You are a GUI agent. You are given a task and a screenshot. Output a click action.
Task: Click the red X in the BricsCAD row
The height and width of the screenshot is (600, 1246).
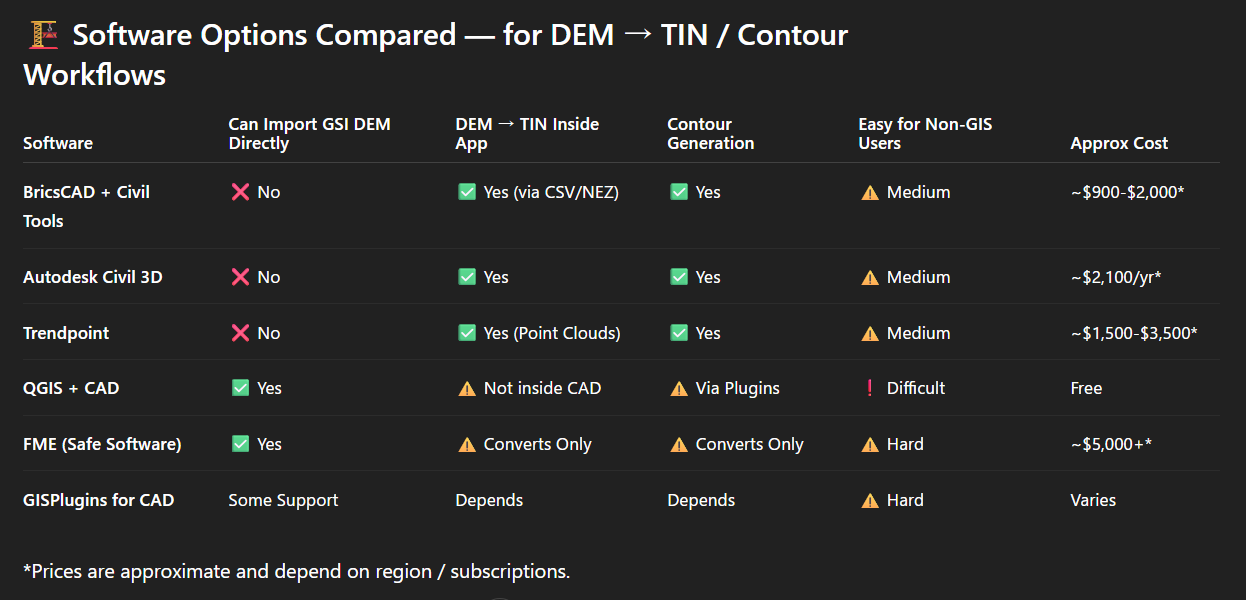pos(240,192)
